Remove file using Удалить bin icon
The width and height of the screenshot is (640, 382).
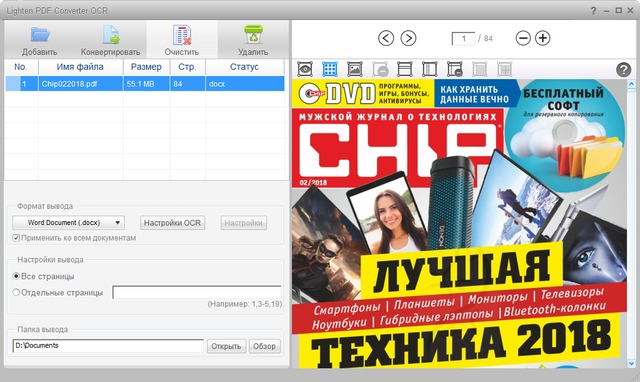pyautogui.click(x=253, y=34)
